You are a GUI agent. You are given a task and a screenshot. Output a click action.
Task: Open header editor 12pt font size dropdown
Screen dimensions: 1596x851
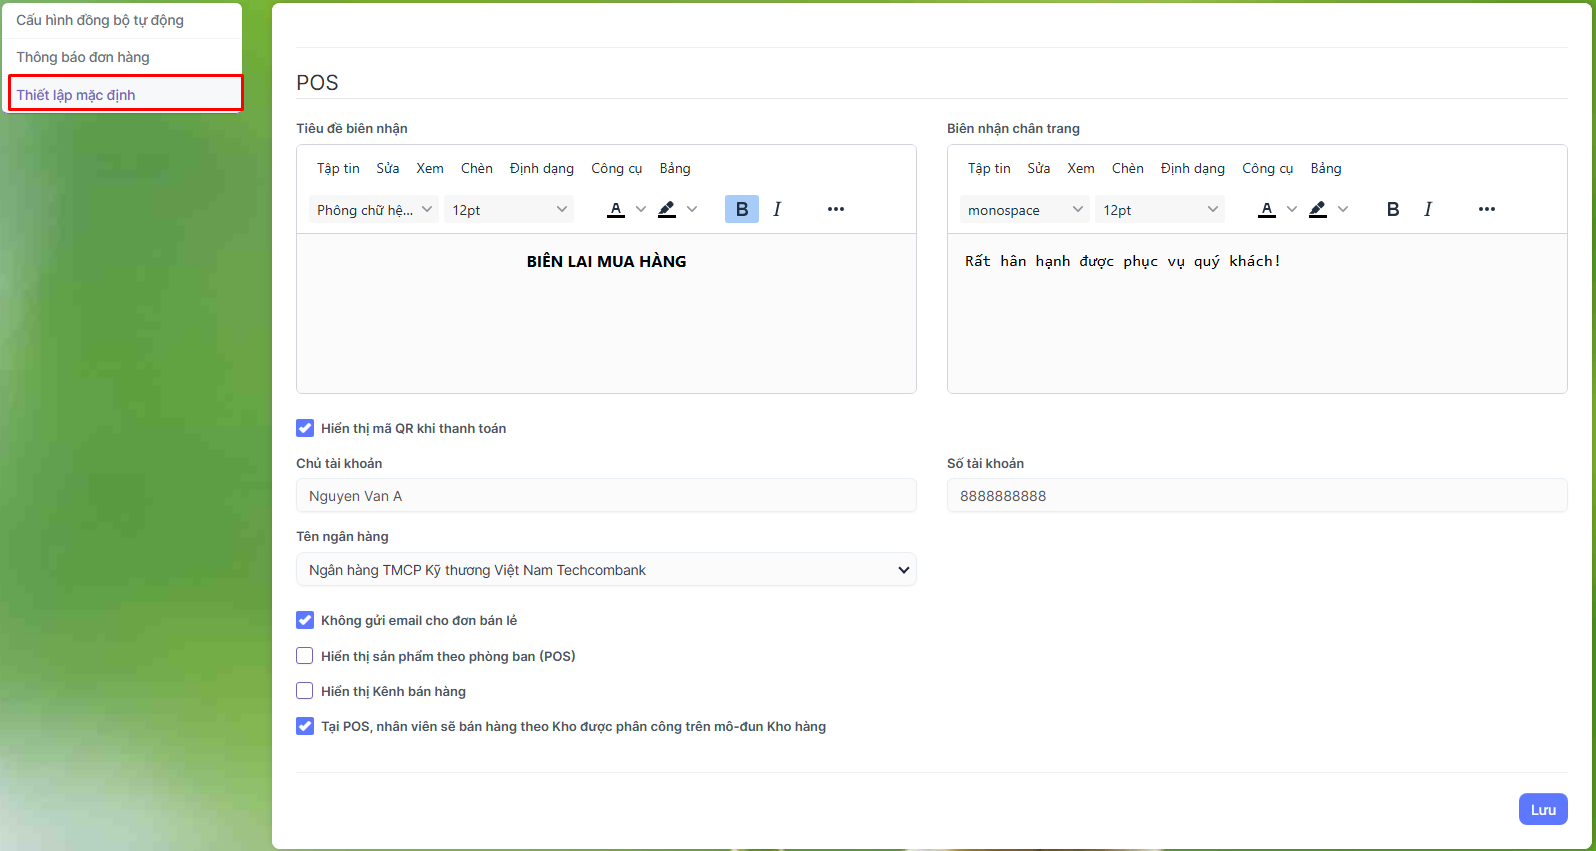[509, 210]
